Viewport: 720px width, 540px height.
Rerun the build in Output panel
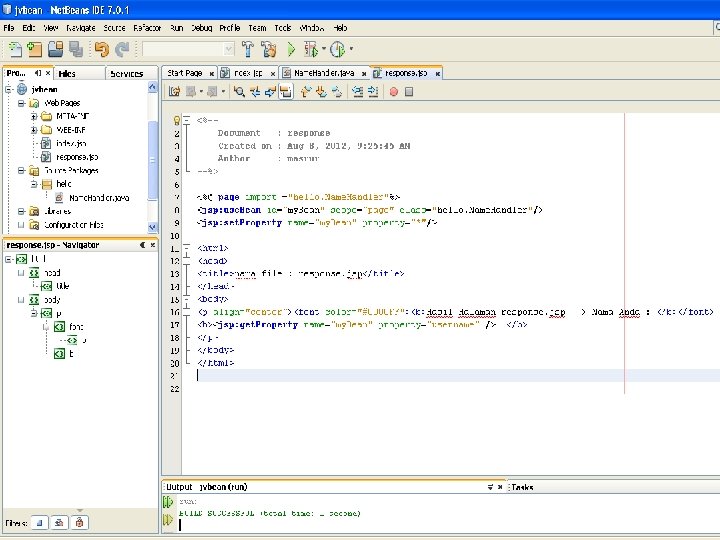[x=167, y=500]
